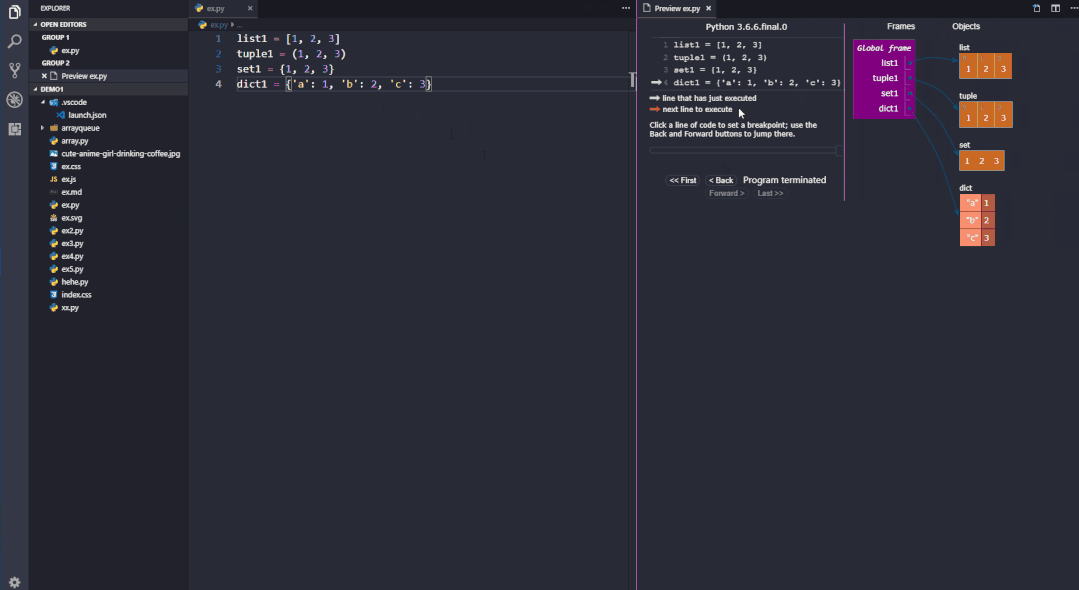Image resolution: width=1079 pixels, height=590 pixels.
Task: Click the open file icon in the preview toolbar
Action: (x=1035, y=8)
